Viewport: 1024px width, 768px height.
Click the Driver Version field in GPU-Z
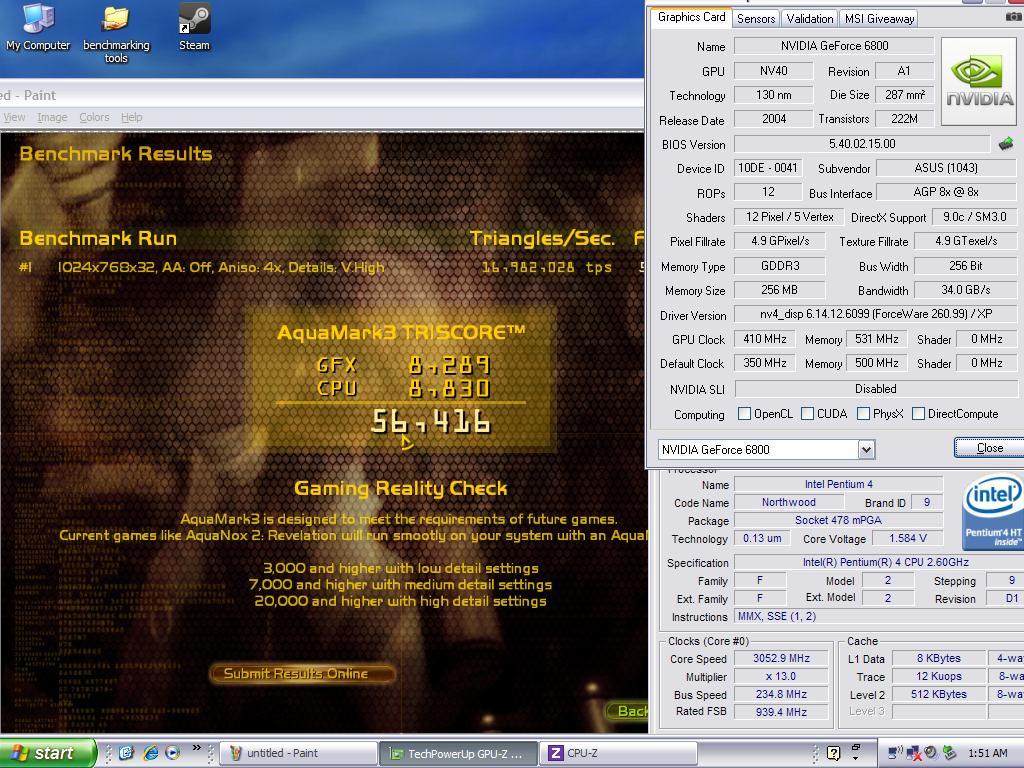pyautogui.click(x=875, y=314)
